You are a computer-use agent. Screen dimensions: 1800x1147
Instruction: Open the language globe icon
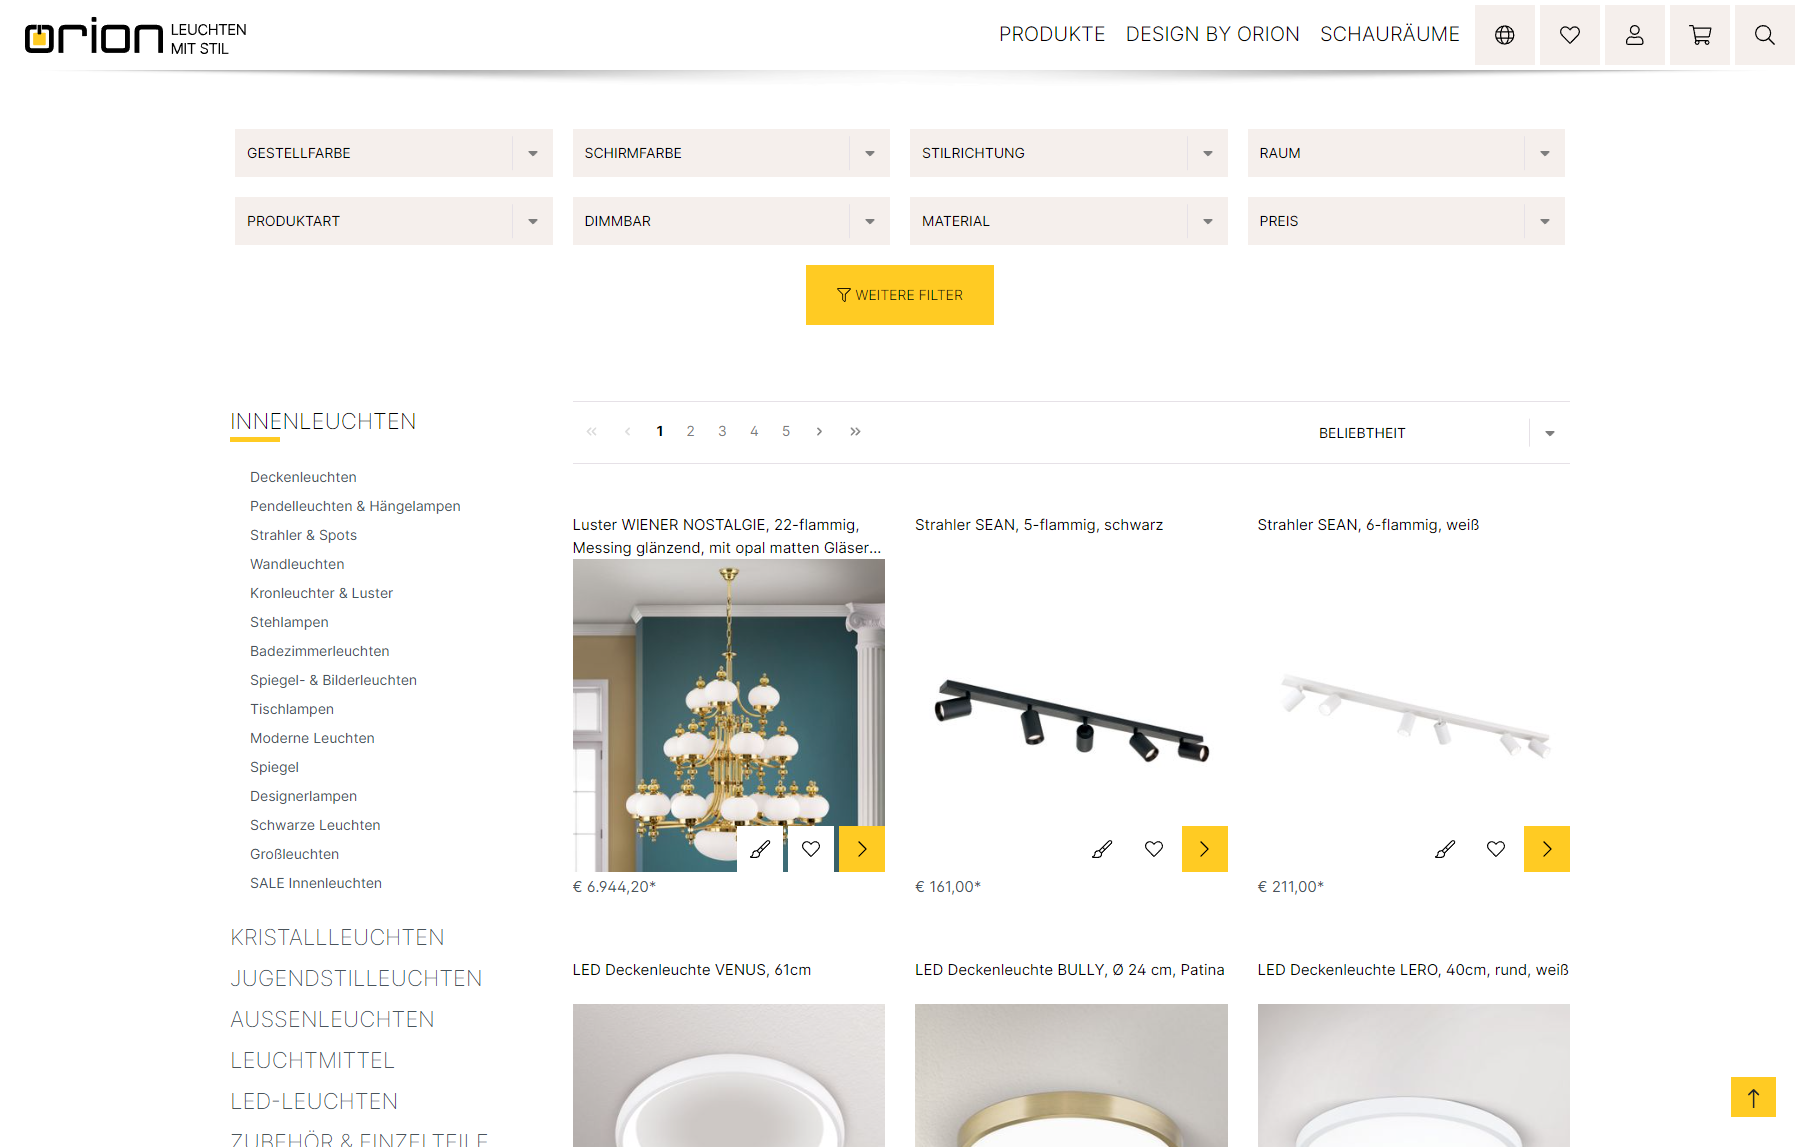1504,35
